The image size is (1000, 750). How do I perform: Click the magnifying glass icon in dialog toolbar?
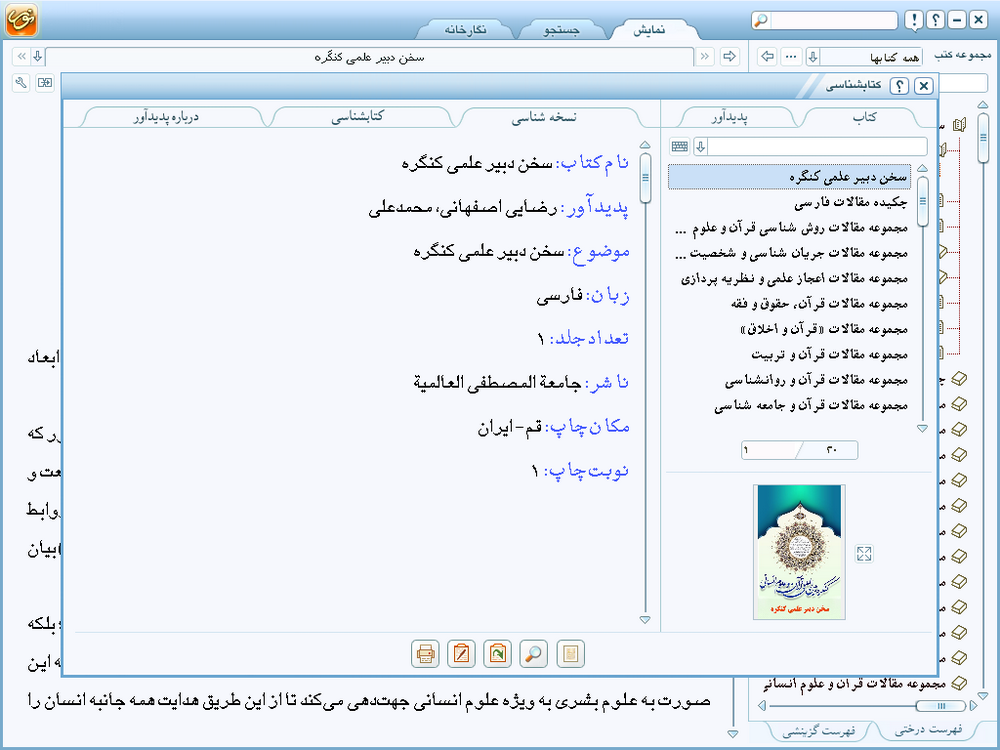(x=534, y=654)
